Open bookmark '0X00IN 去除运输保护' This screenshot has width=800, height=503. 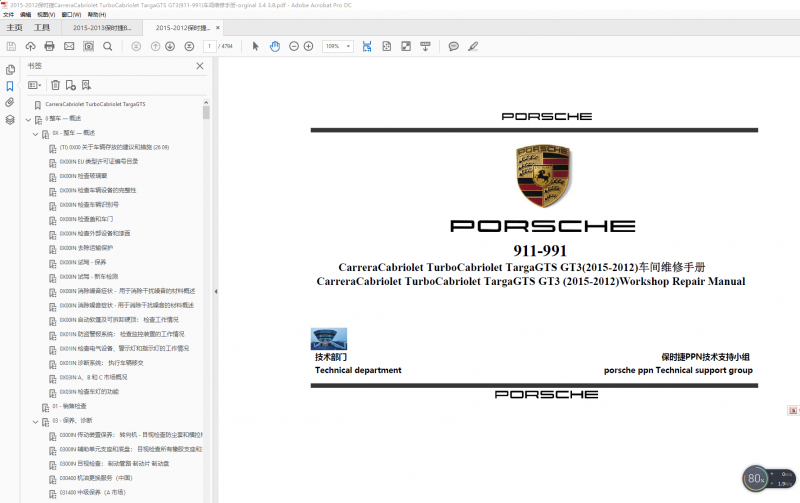[86, 248]
